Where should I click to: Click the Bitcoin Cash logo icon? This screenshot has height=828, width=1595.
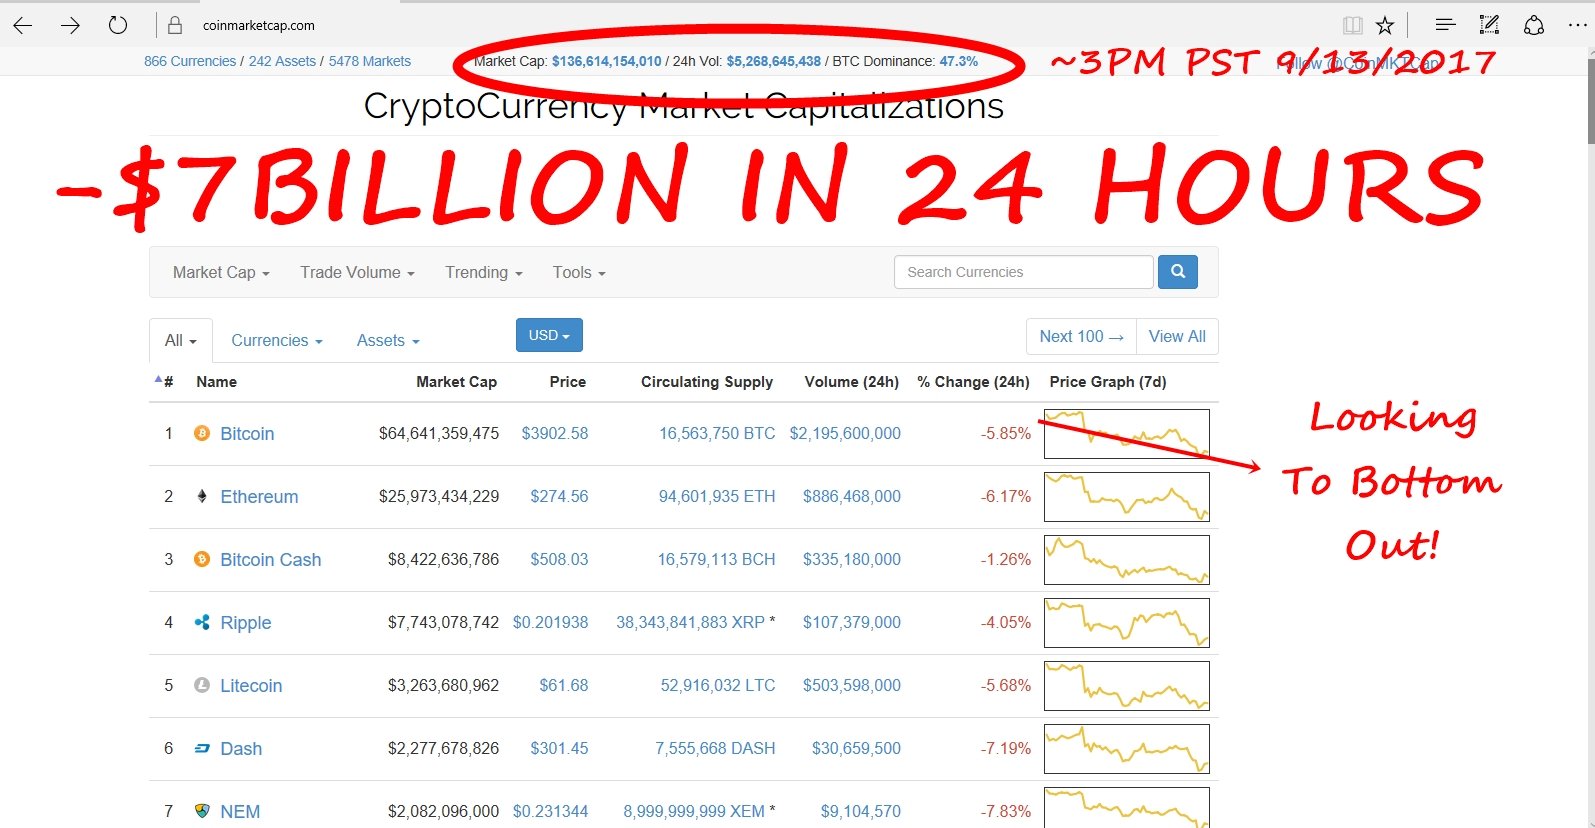[x=202, y=559]
